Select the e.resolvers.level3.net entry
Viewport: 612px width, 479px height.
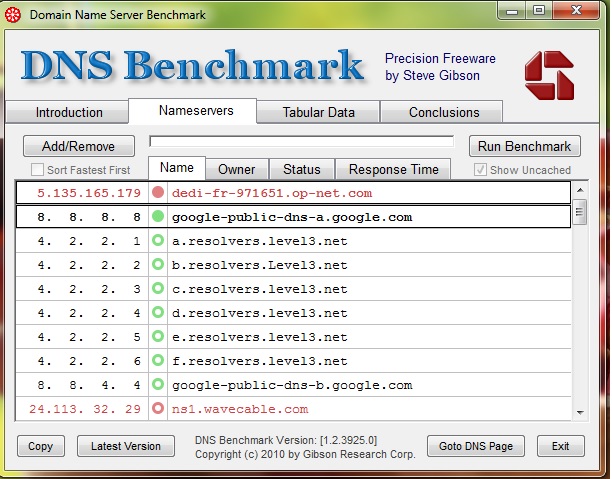click(293, 337)
